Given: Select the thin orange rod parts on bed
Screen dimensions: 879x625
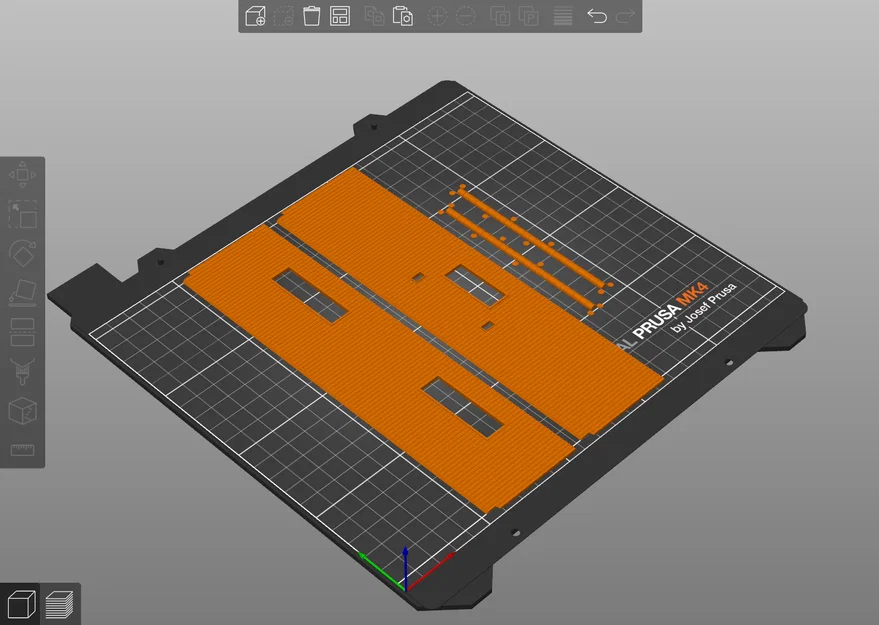Looking at the screenshot, I should click(x=527, y=247).
